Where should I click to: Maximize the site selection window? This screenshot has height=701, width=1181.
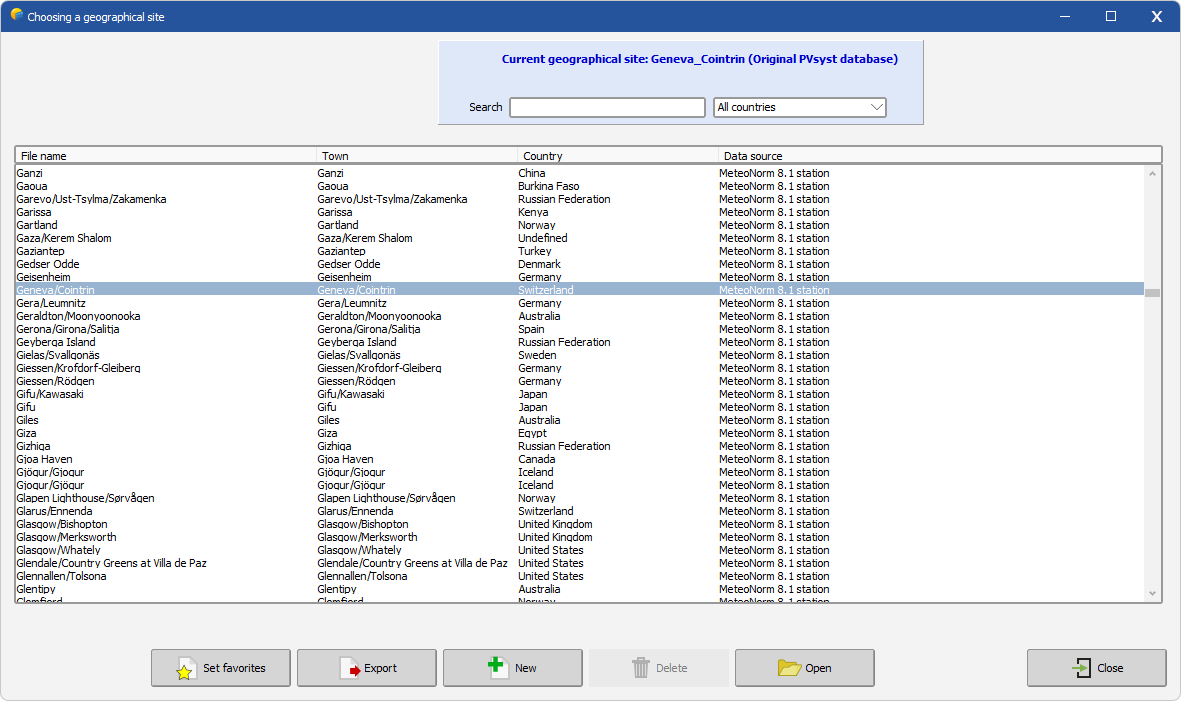(x=1111, y=16)
